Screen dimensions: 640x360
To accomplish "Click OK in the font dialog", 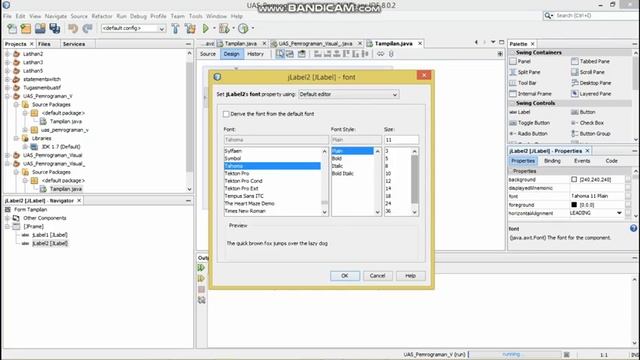I will [x=345, y=276].
